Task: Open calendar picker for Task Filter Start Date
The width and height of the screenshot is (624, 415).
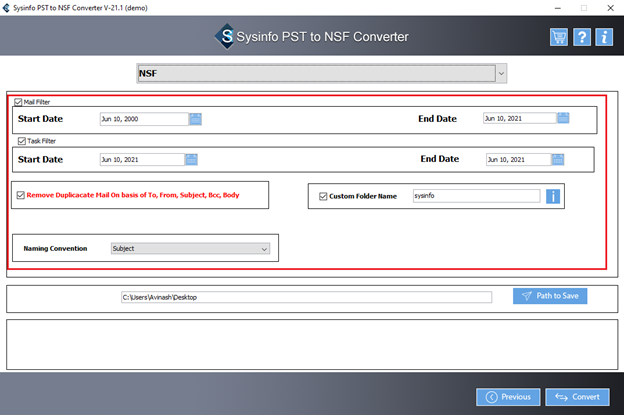Action: pos(191,160)
